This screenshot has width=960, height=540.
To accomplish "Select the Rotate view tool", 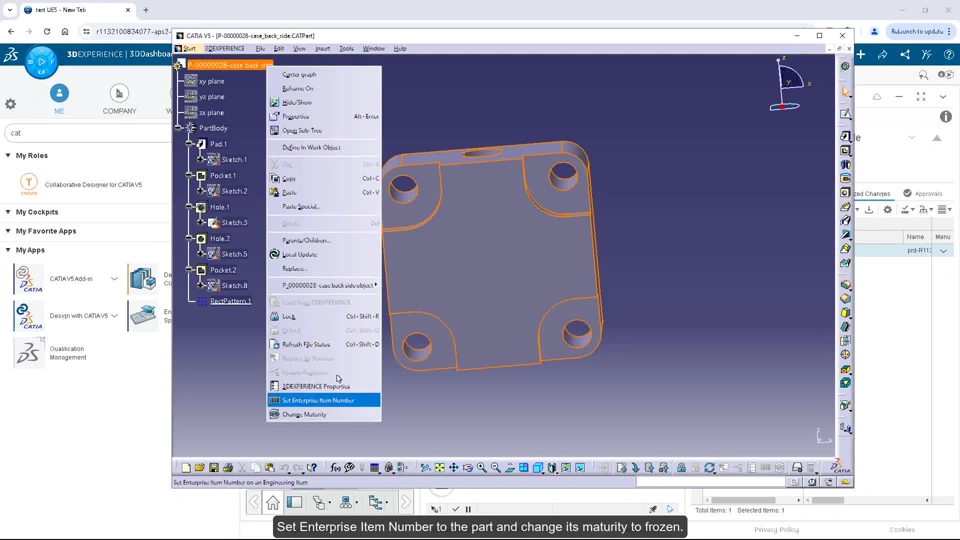I will click(x=468, y=468).
